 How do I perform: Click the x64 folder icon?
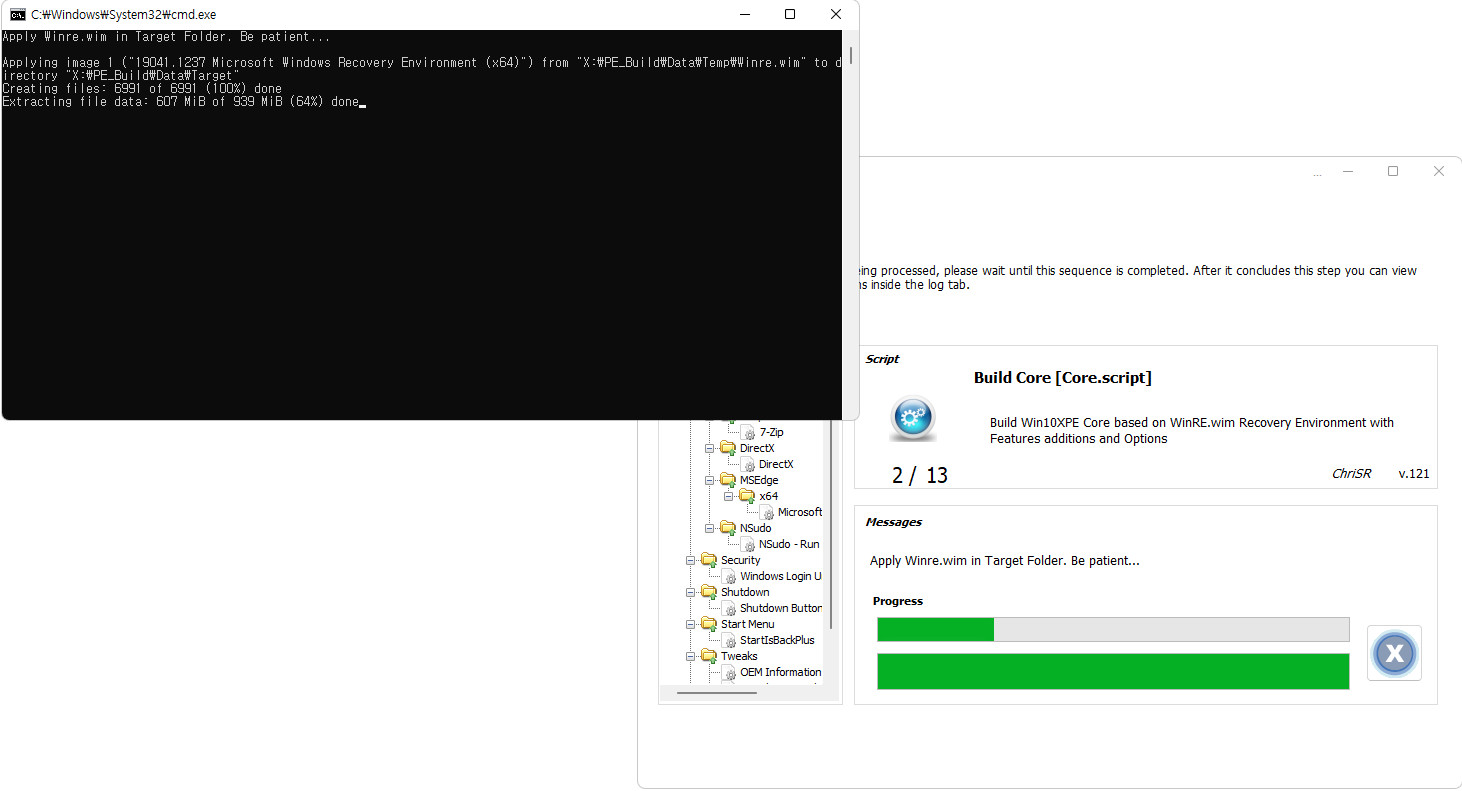tap(747, 496)
